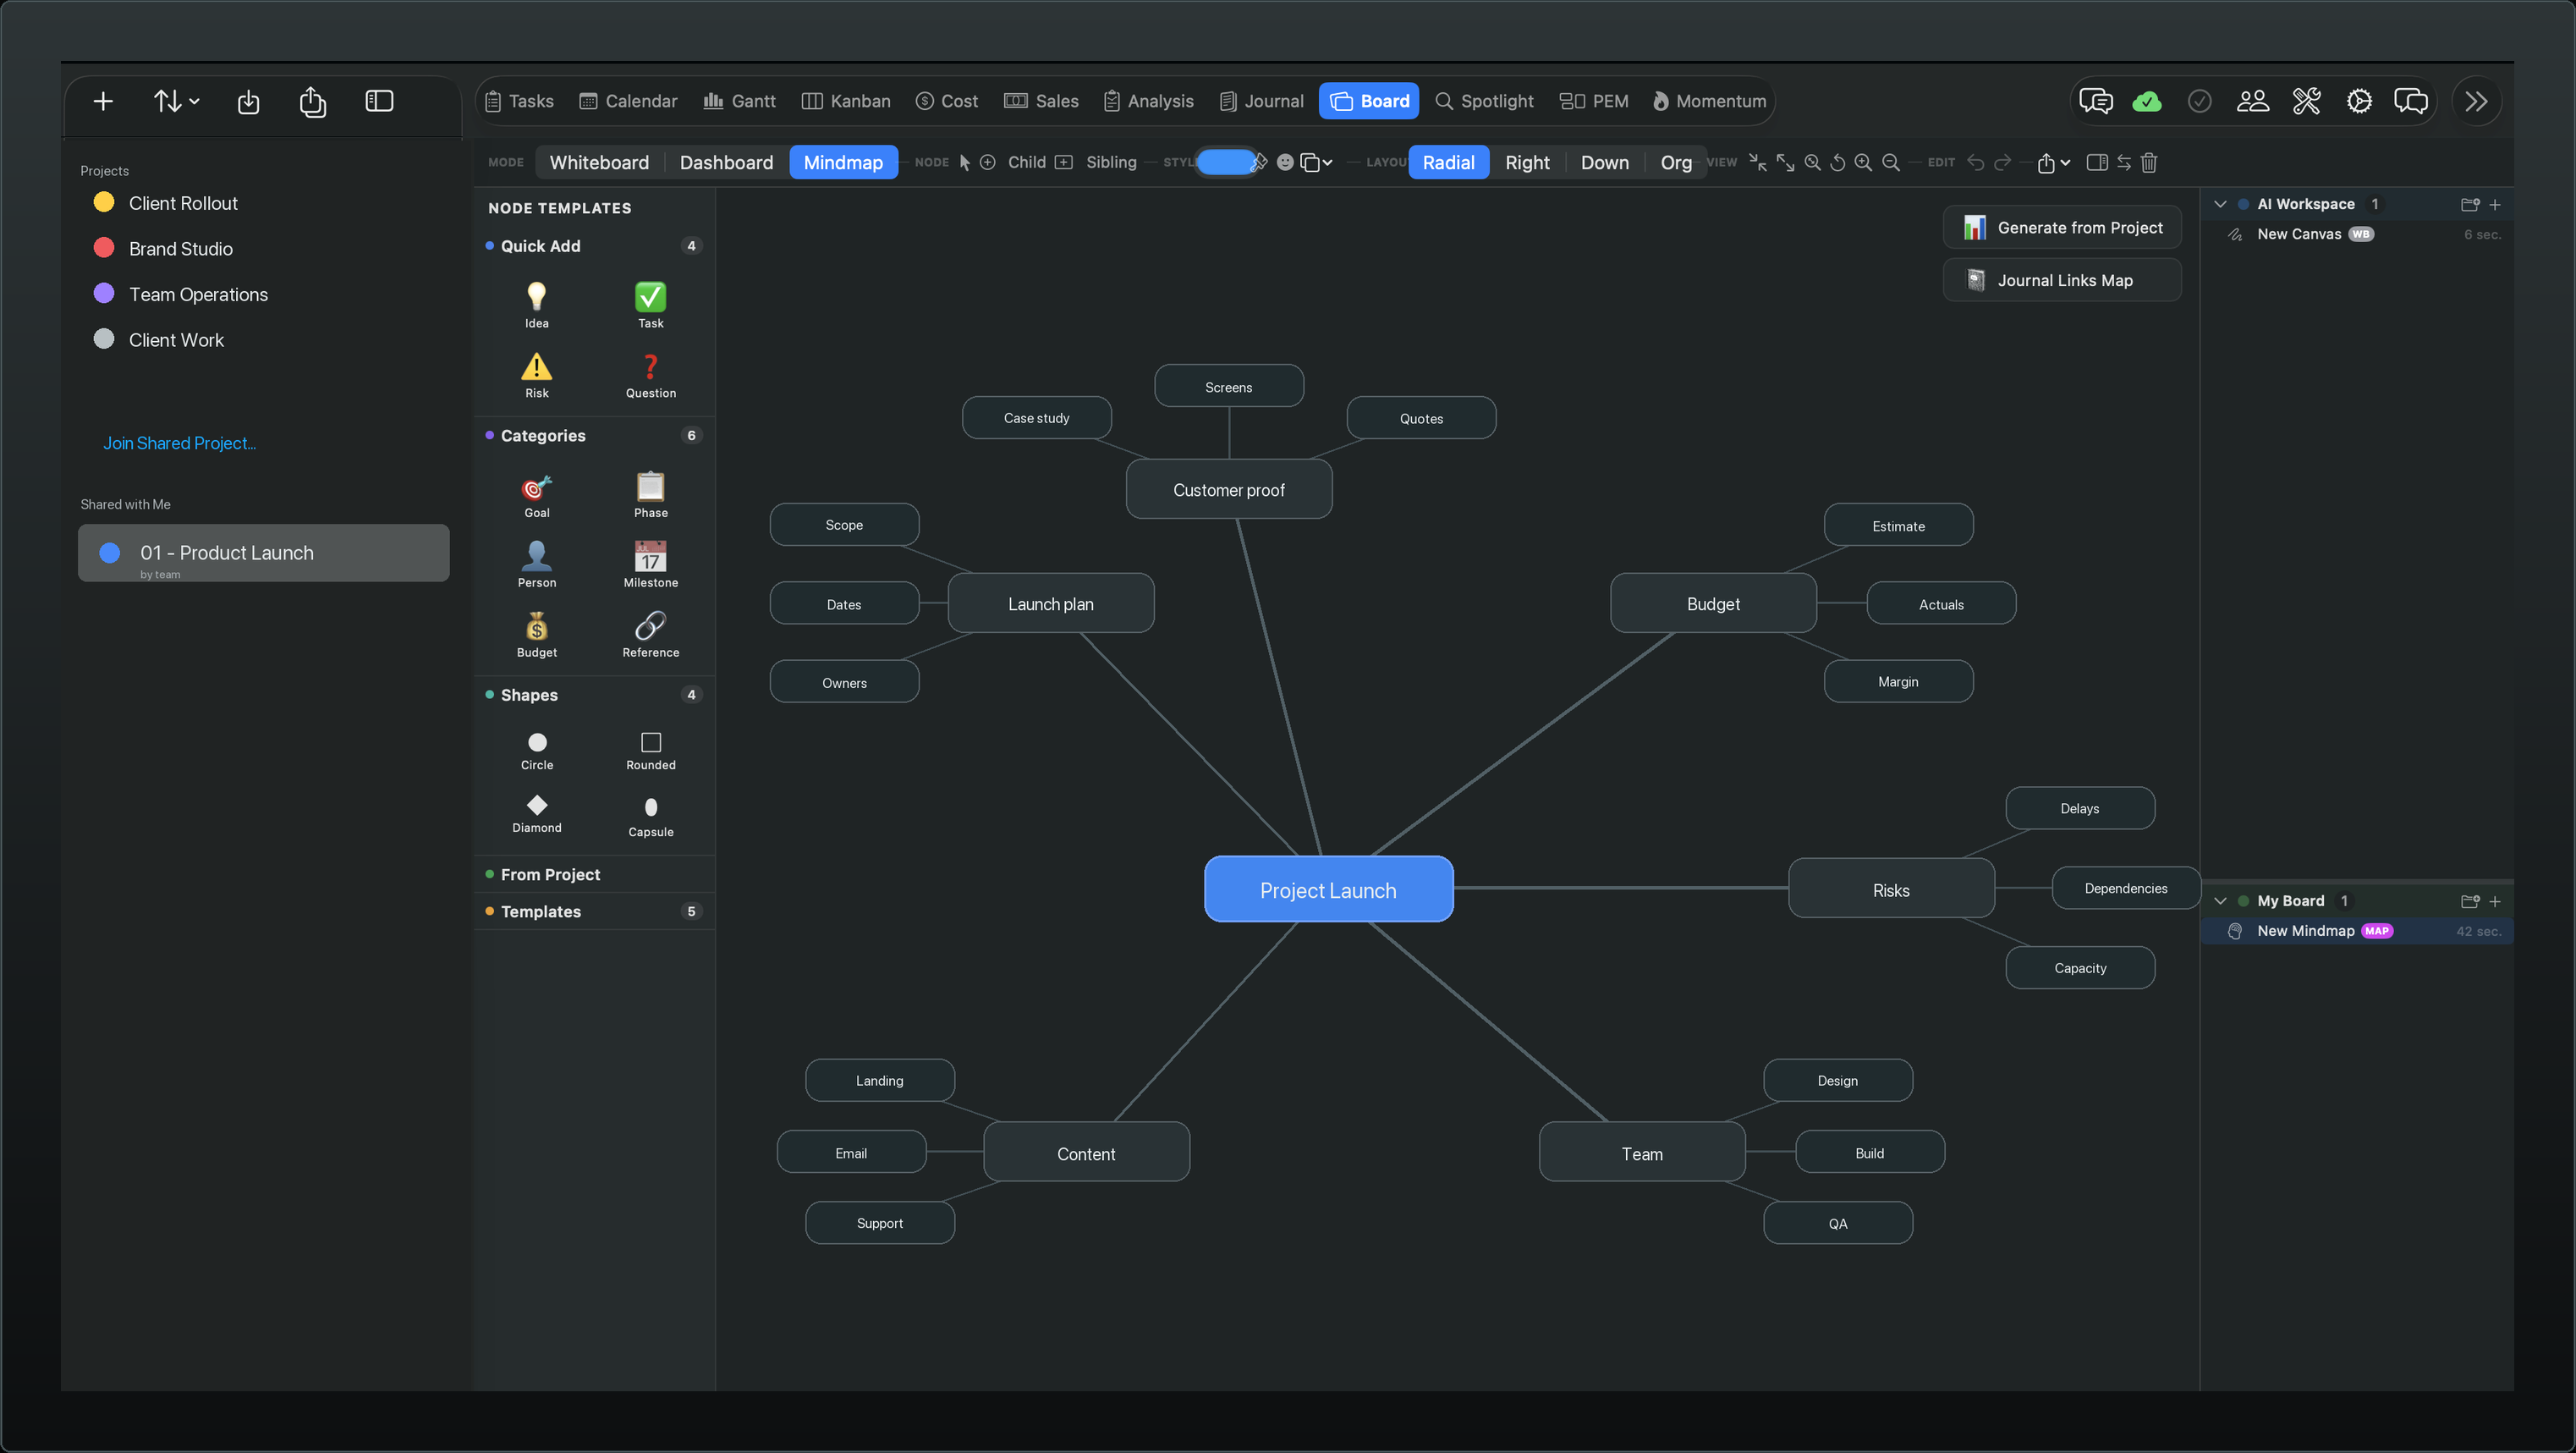Switch layout to Down
This screenshot has height=1453, width=2576.
(1604, 162)
